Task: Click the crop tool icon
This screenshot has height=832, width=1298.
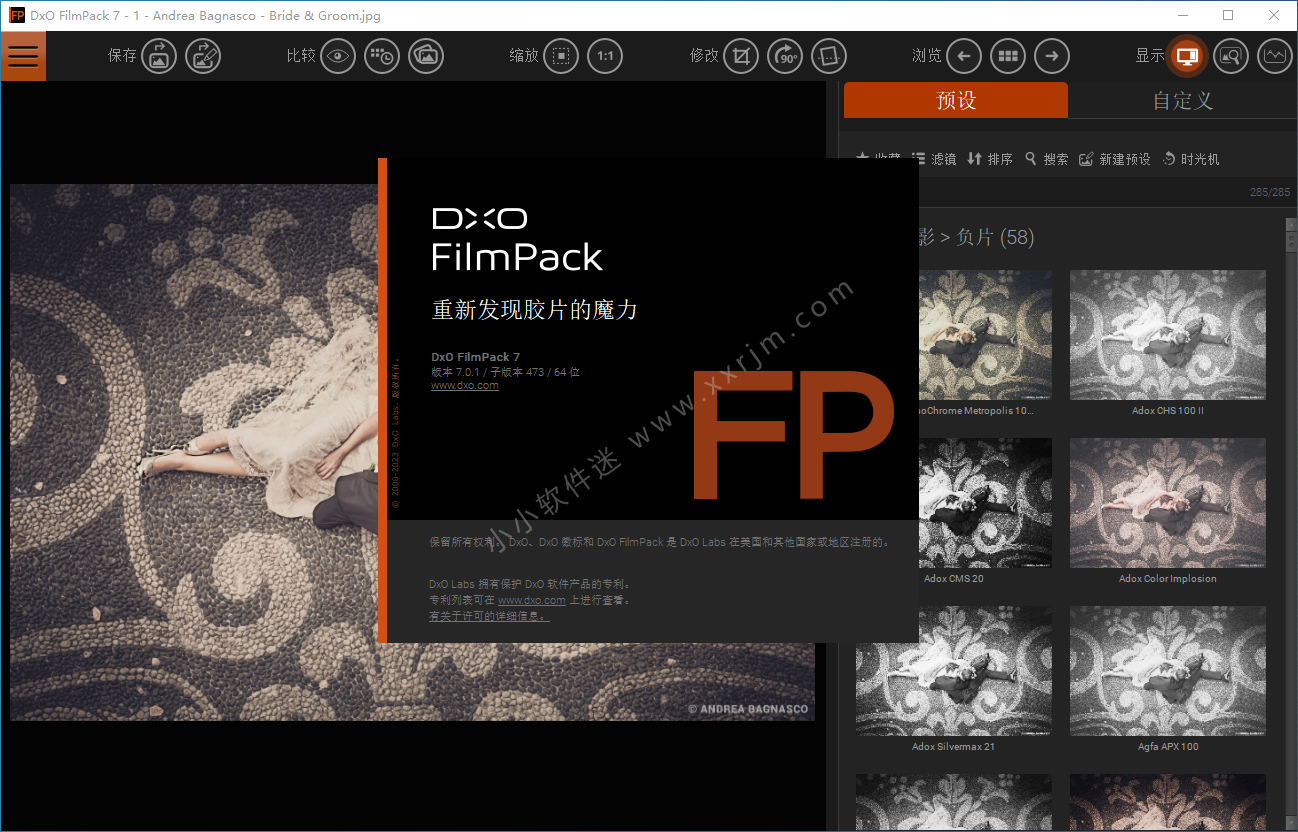Action: [x=741, y=56]
